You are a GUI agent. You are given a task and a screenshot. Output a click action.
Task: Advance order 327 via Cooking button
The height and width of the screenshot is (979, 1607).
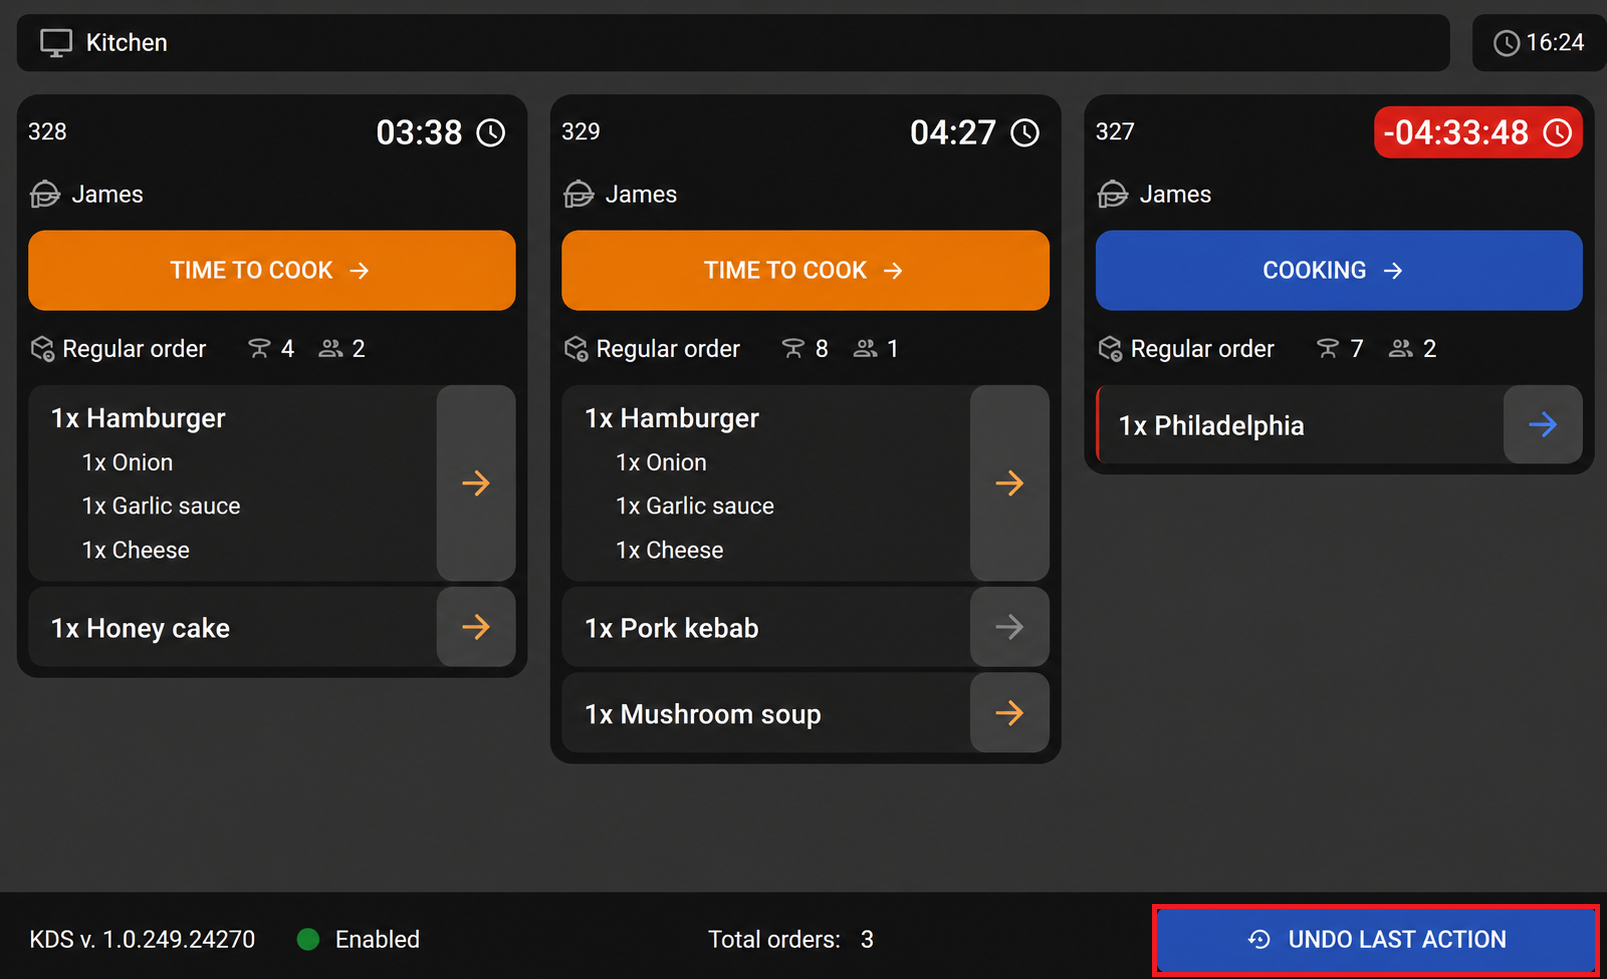pos(1339,270)
